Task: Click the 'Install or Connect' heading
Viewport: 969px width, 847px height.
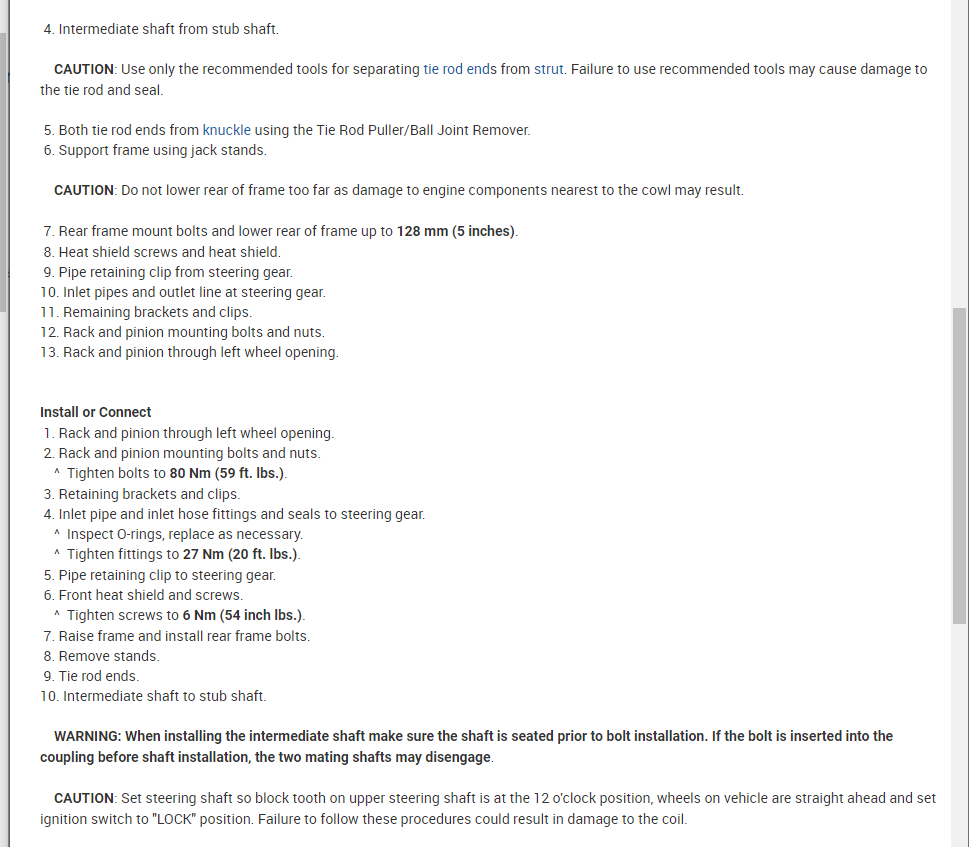Action: pos(96,412)
